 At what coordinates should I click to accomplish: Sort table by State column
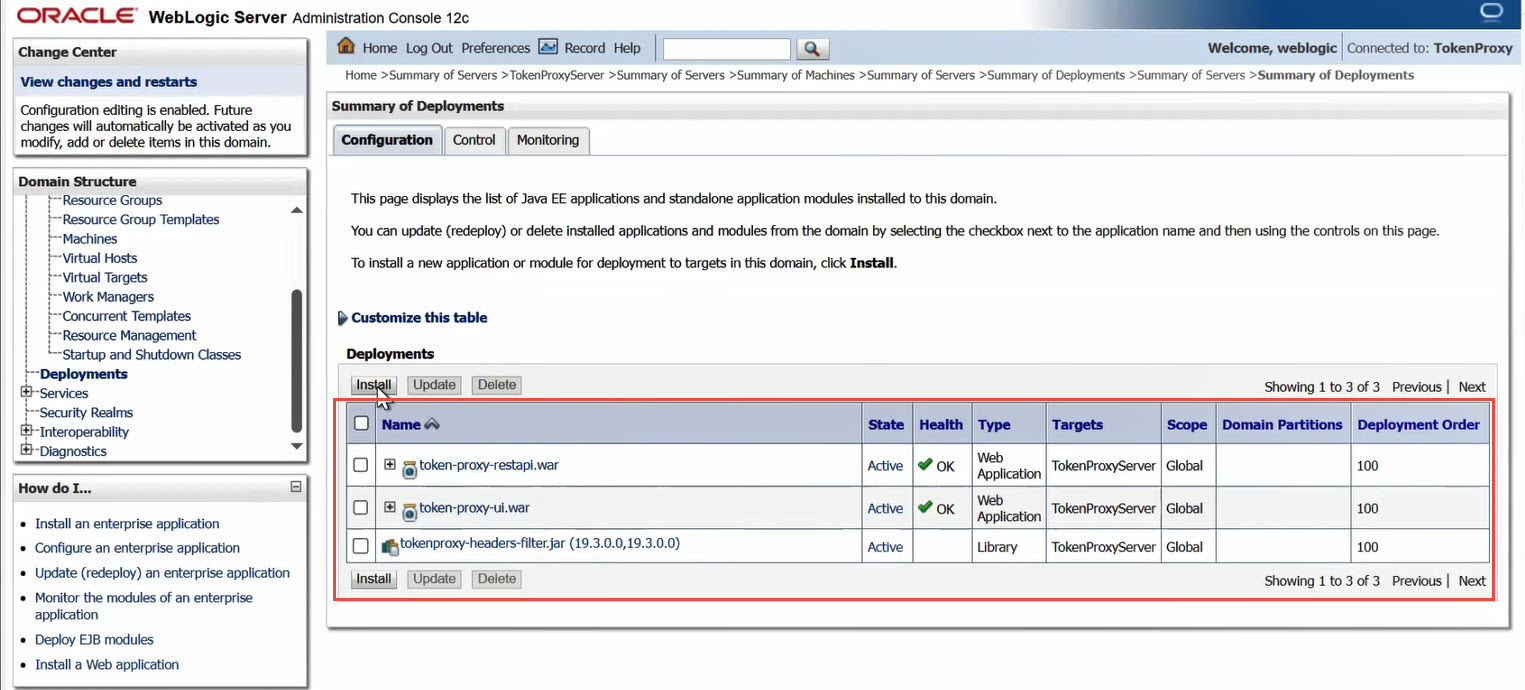coord(886,425)
